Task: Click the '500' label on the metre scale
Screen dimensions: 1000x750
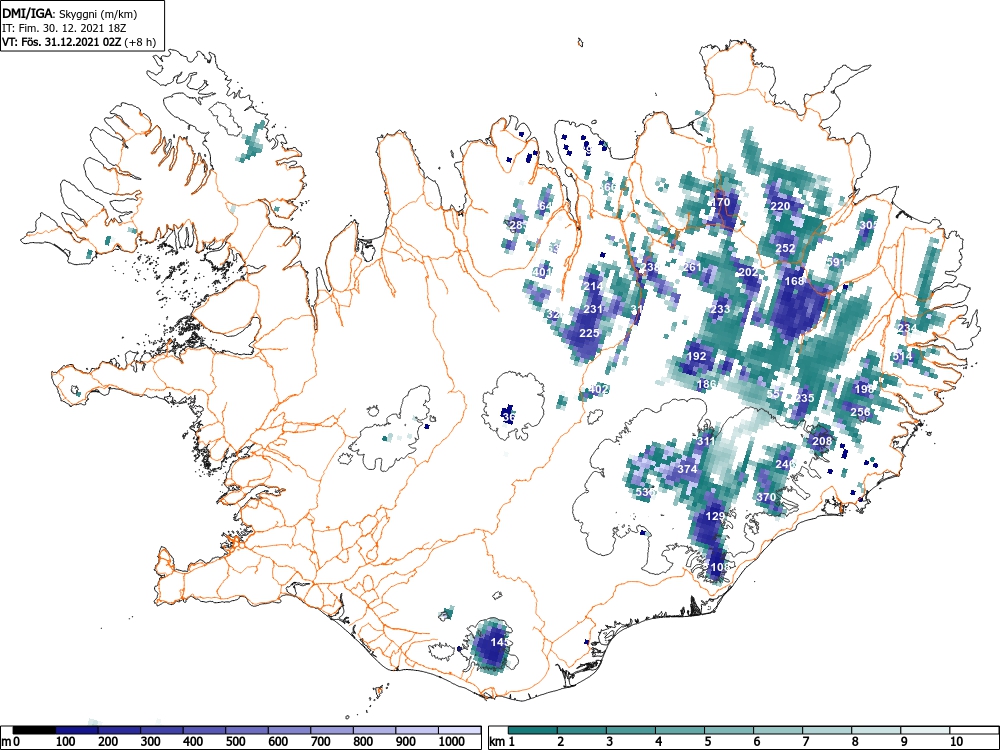Action: 236,742
